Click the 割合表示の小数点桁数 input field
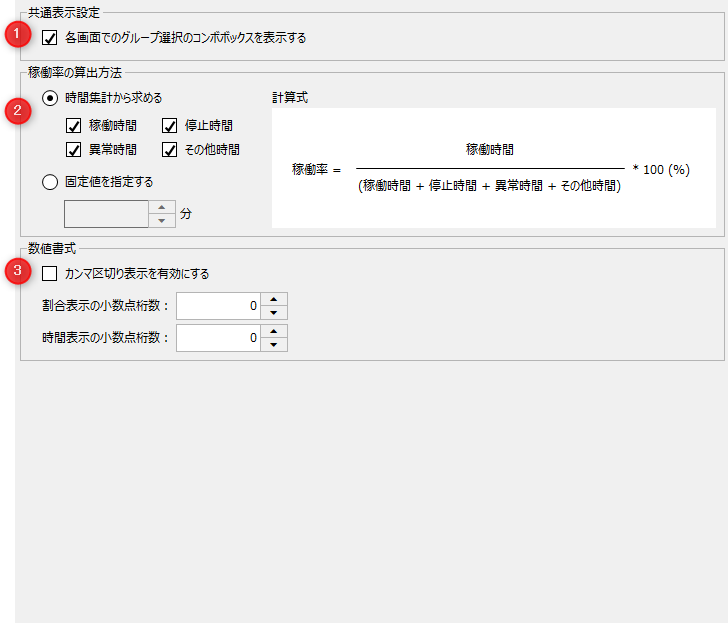 (218, 306)
